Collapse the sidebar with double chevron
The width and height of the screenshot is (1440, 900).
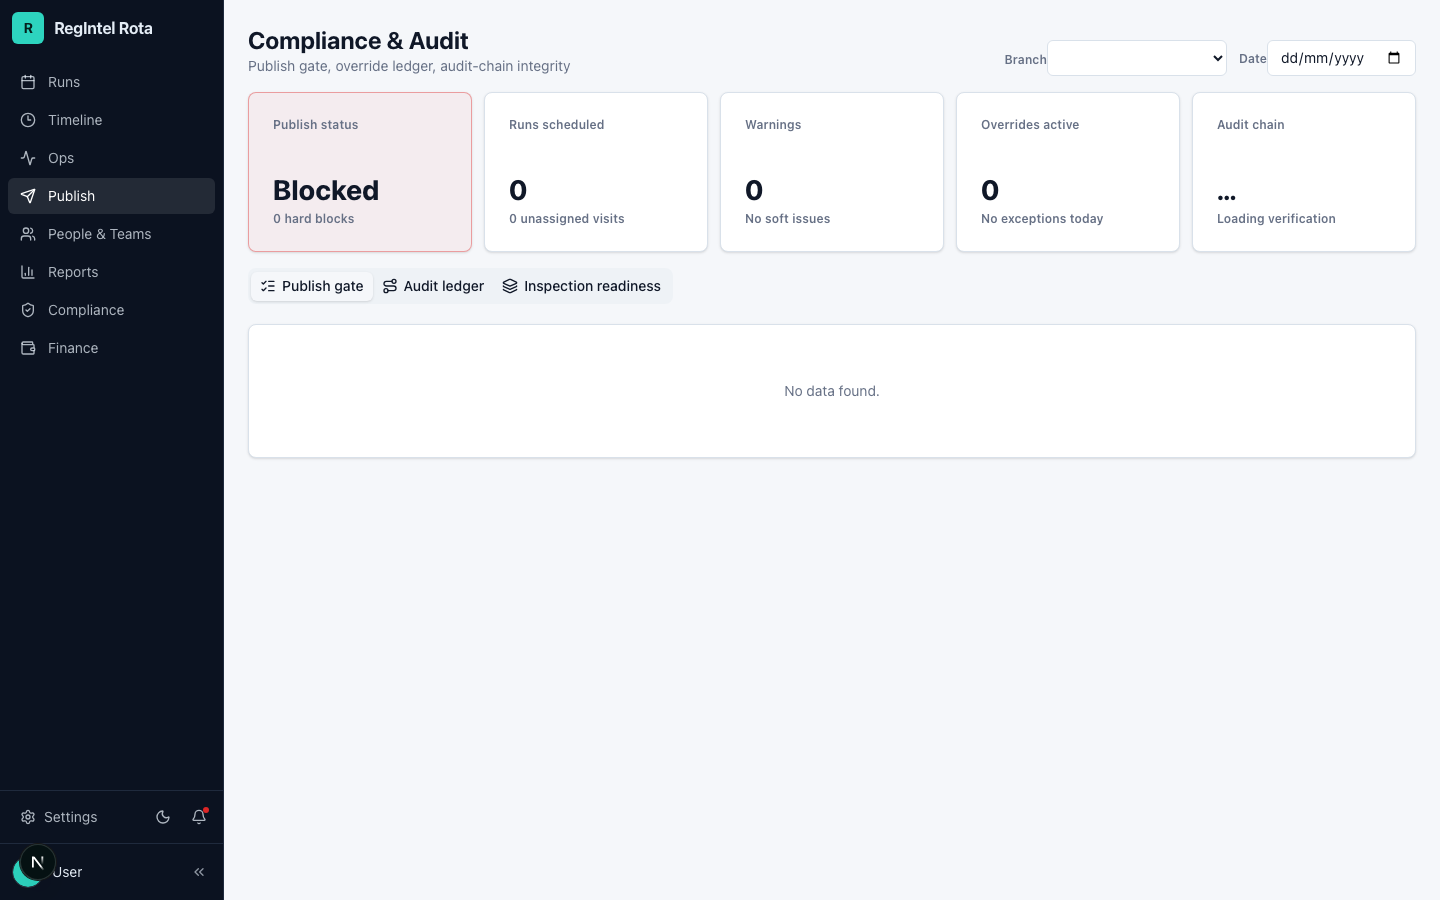(x=199, y=872)
